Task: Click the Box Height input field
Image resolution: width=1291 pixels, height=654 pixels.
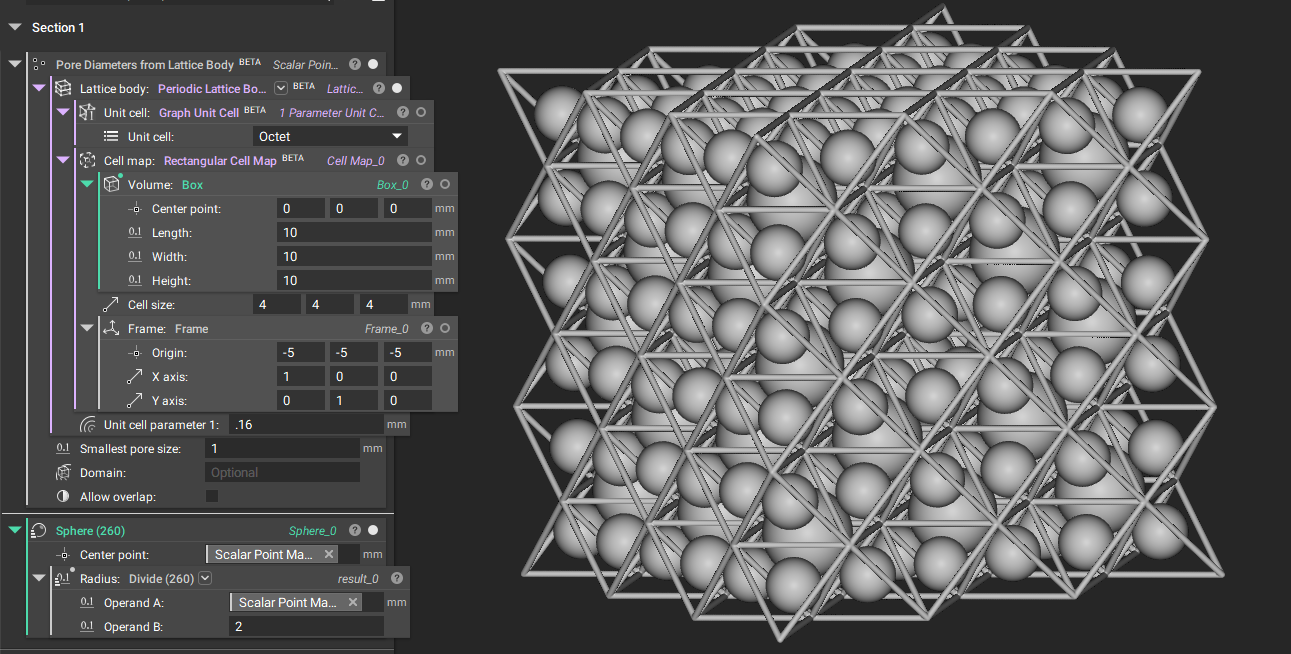Action: point(354,280)
